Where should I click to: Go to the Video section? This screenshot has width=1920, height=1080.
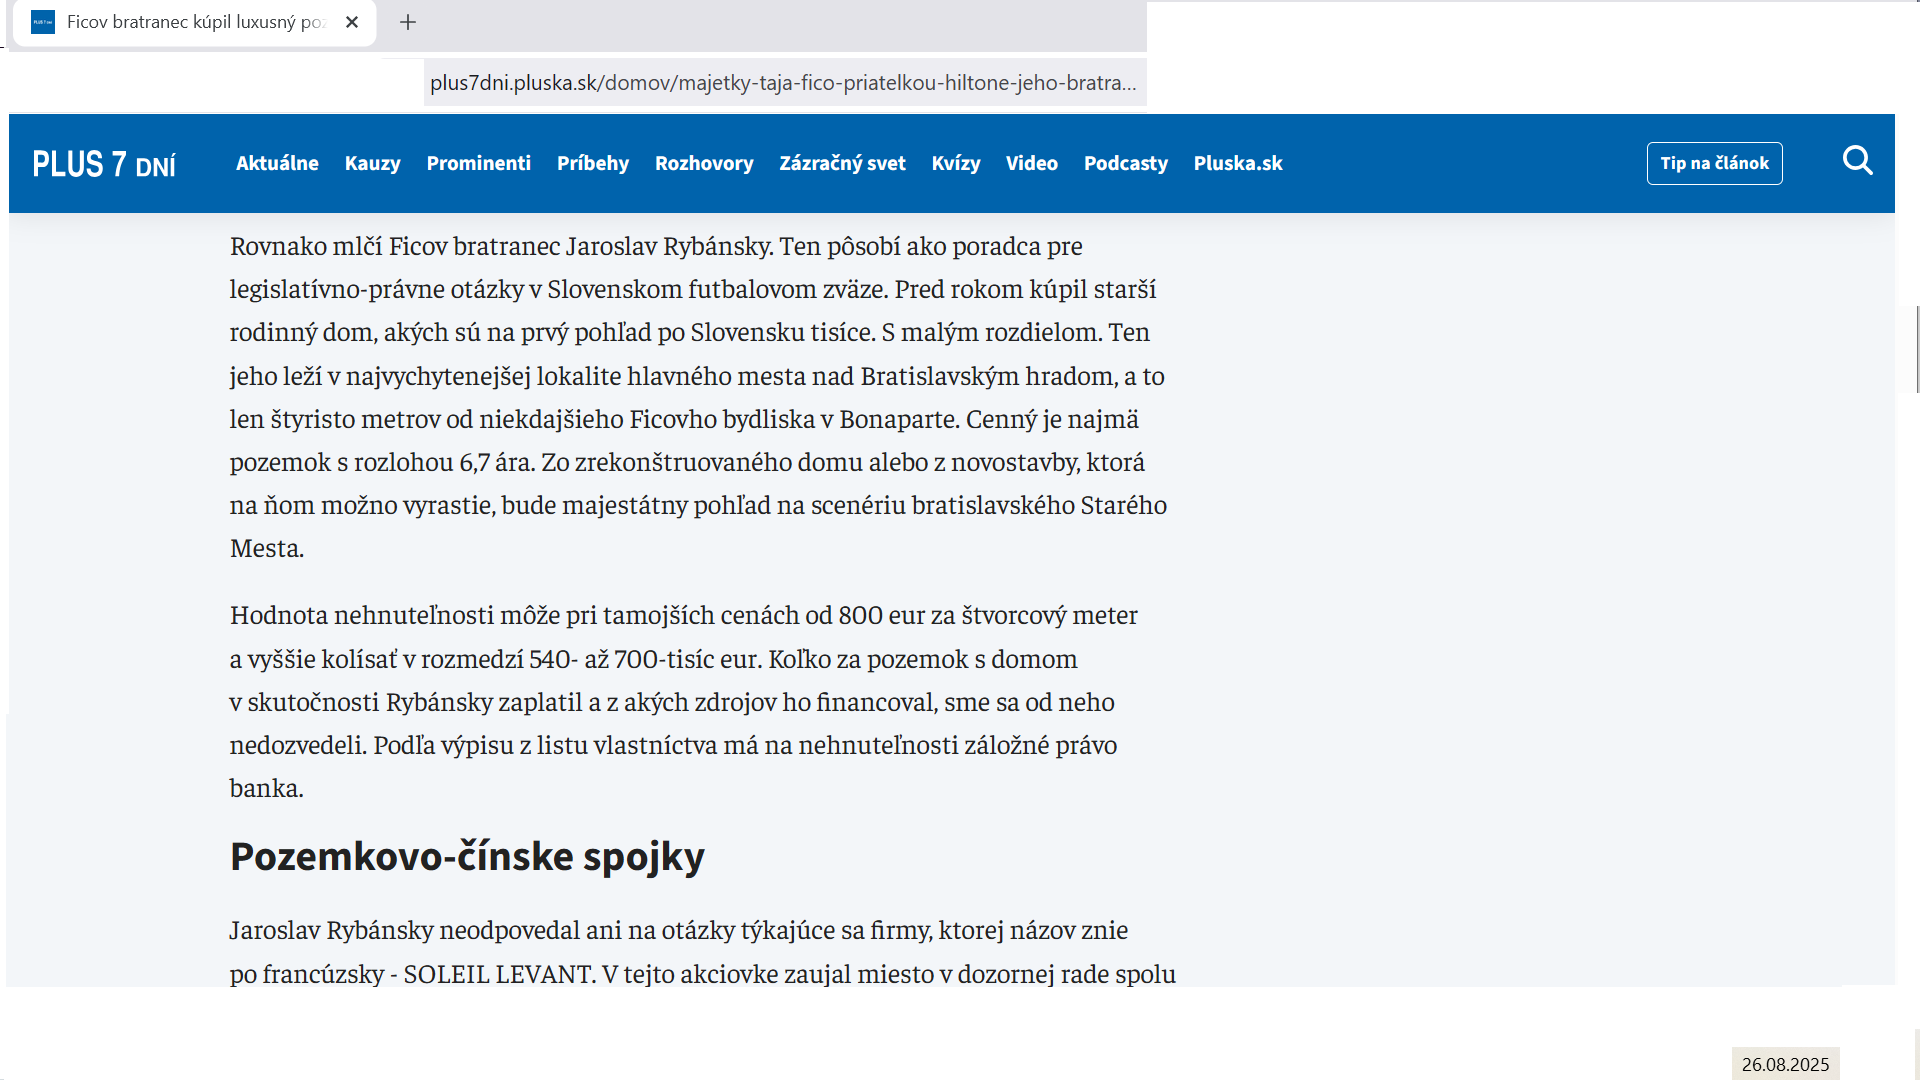1032,163
